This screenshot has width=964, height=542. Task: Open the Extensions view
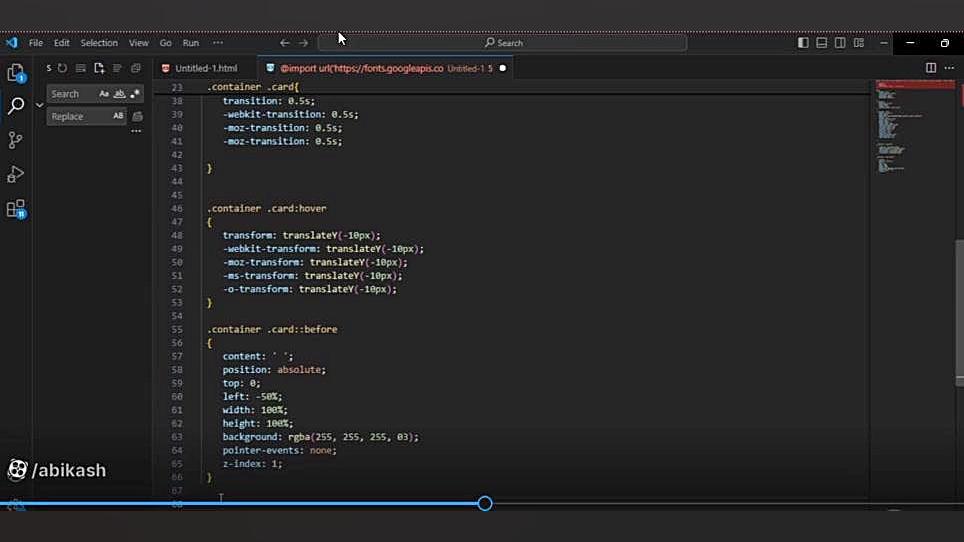pyautogui.click(x=15, y=209)
